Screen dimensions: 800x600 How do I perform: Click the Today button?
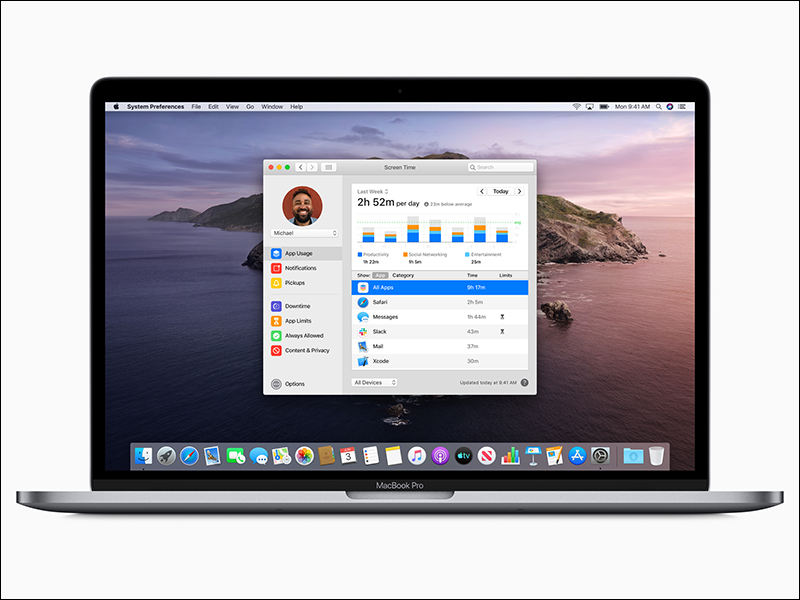point(501,191)
